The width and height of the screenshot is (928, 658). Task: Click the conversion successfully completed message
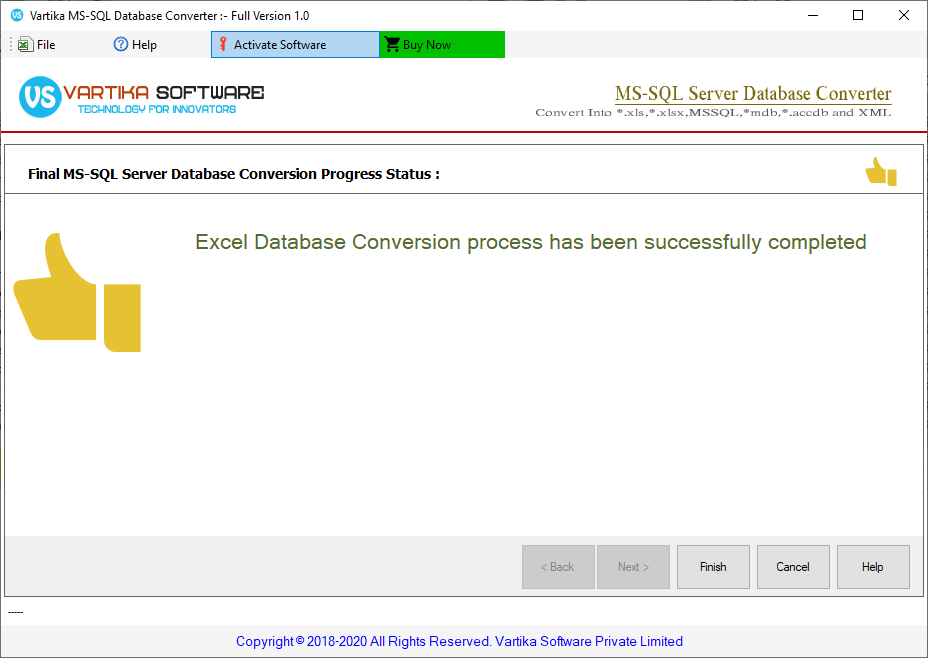coord(531,242)
